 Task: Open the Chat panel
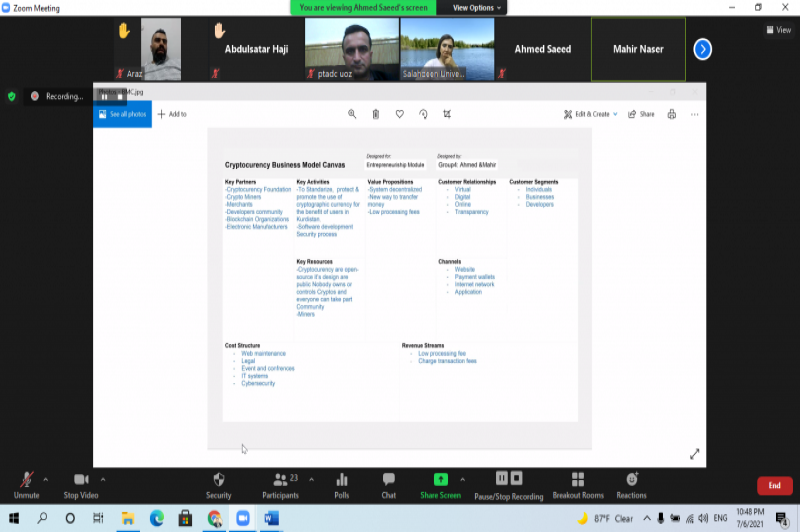[x=388, y=481]
